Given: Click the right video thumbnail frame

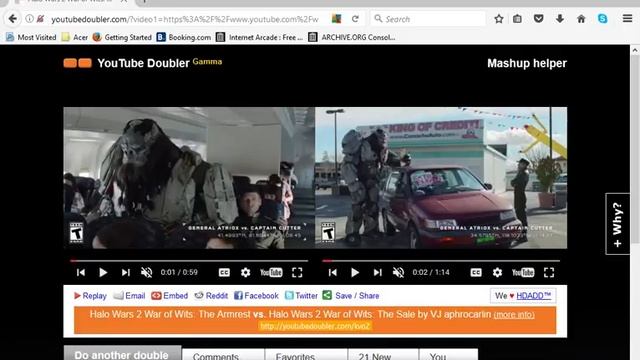Looking at the screenshot, I should point(441,178).
